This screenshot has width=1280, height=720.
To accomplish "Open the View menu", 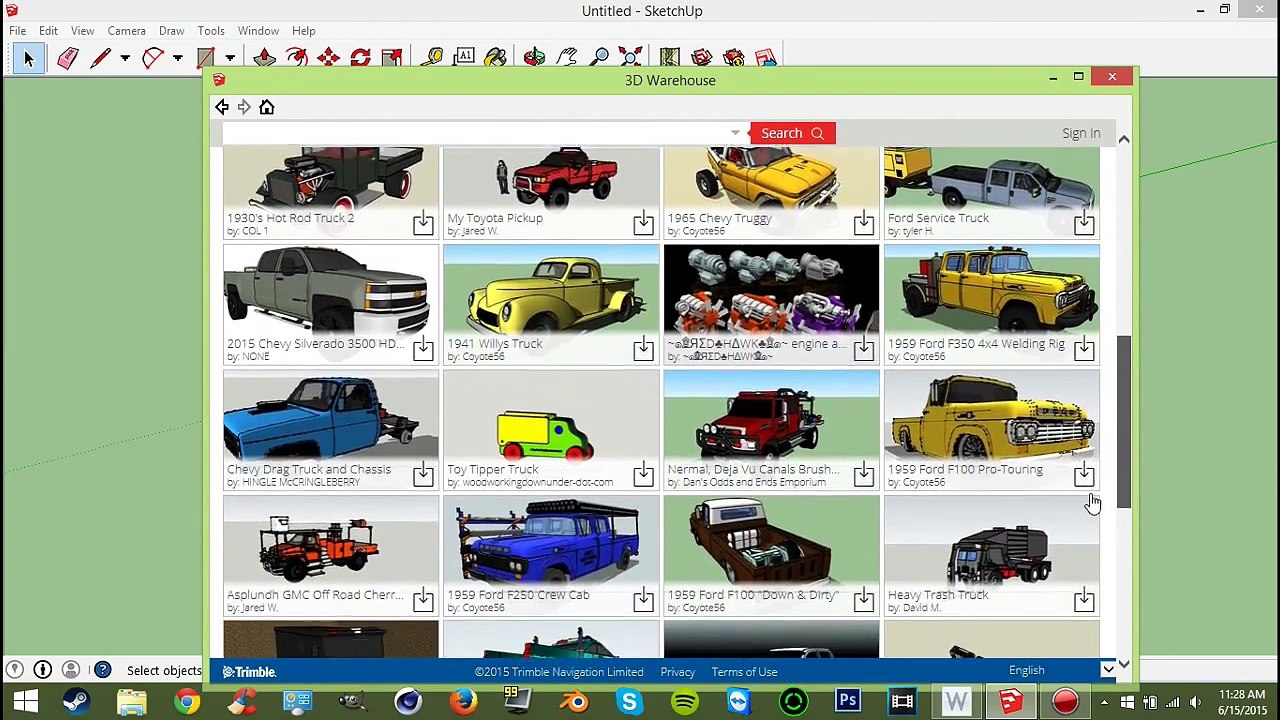I will click(x=82, y=31).
